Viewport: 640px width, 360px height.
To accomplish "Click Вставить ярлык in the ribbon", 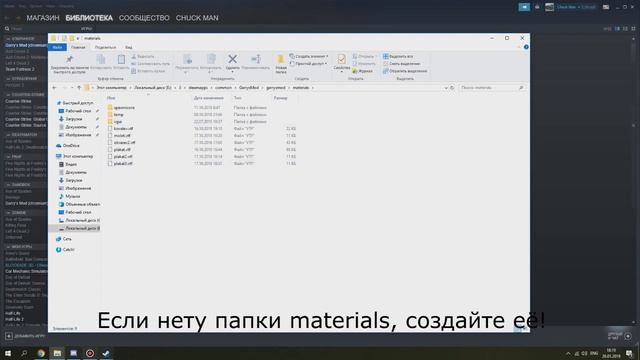I will 148,71.
